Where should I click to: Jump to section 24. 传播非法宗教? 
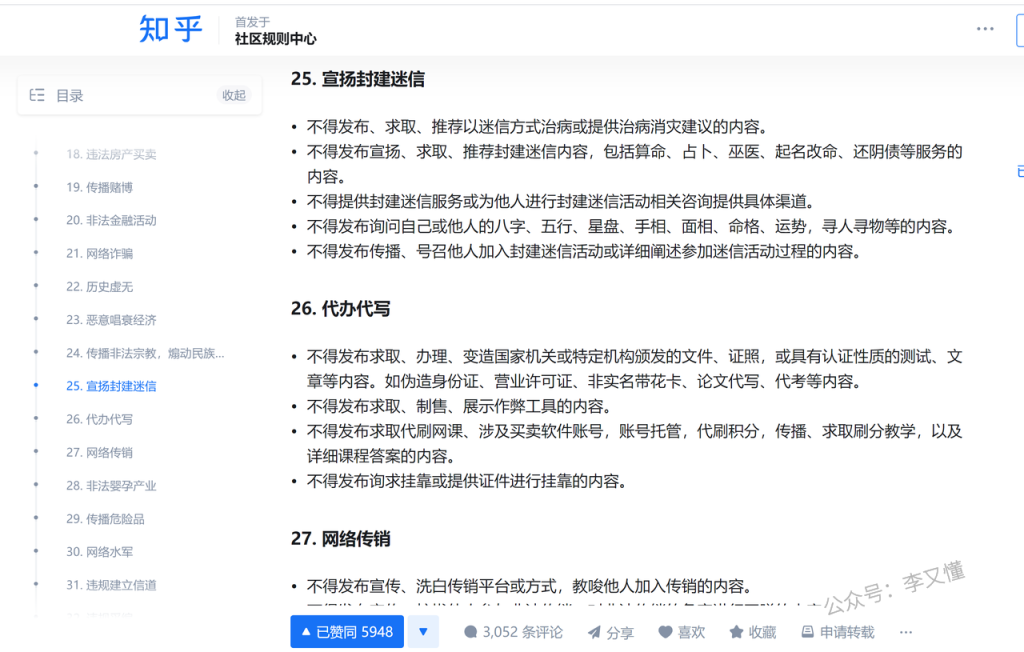tap(145, 353)
